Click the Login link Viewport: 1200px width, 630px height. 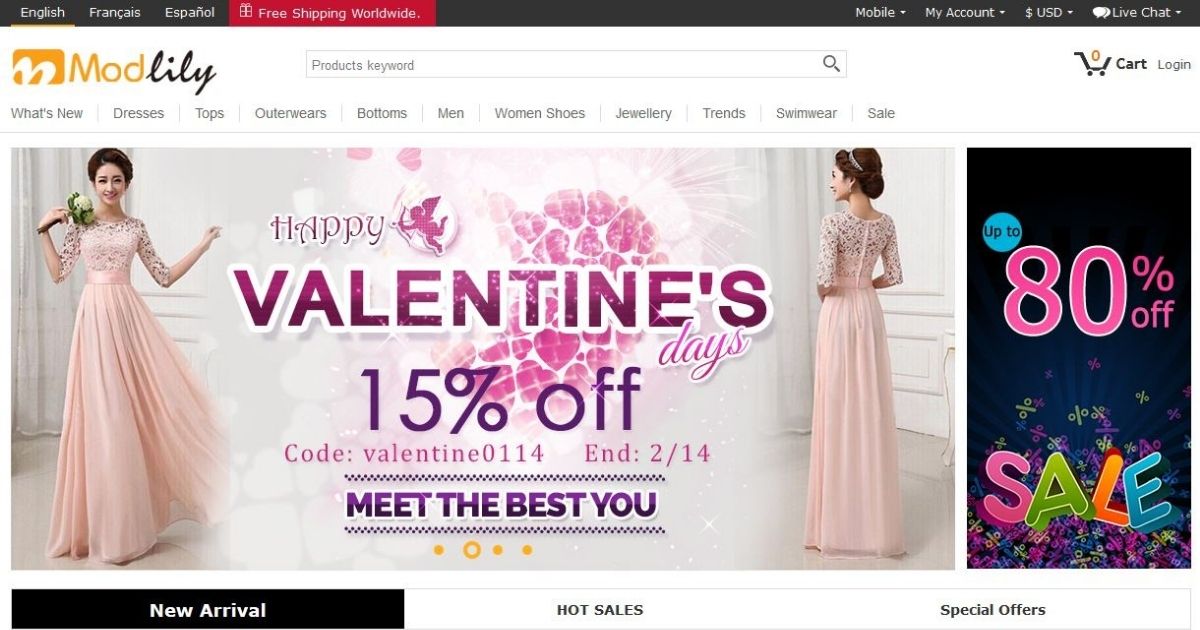(1174, 64)
